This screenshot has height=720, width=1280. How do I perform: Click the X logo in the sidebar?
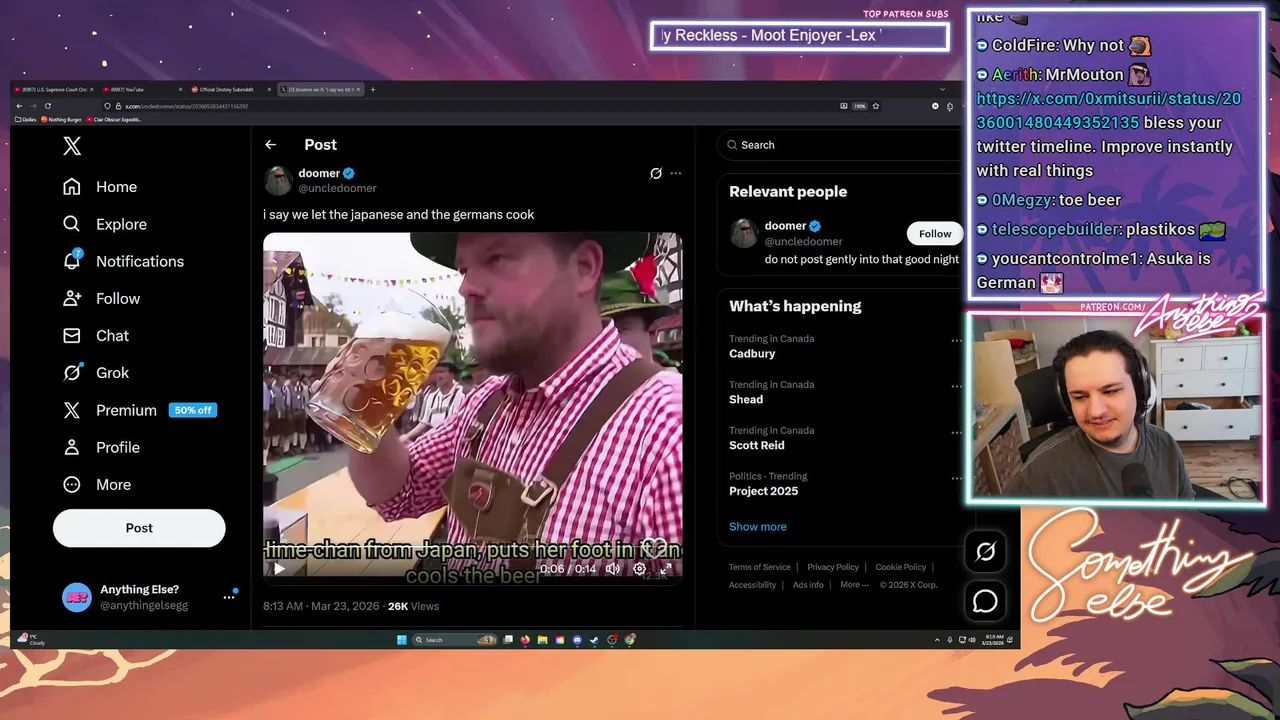[x=72, y=146]
